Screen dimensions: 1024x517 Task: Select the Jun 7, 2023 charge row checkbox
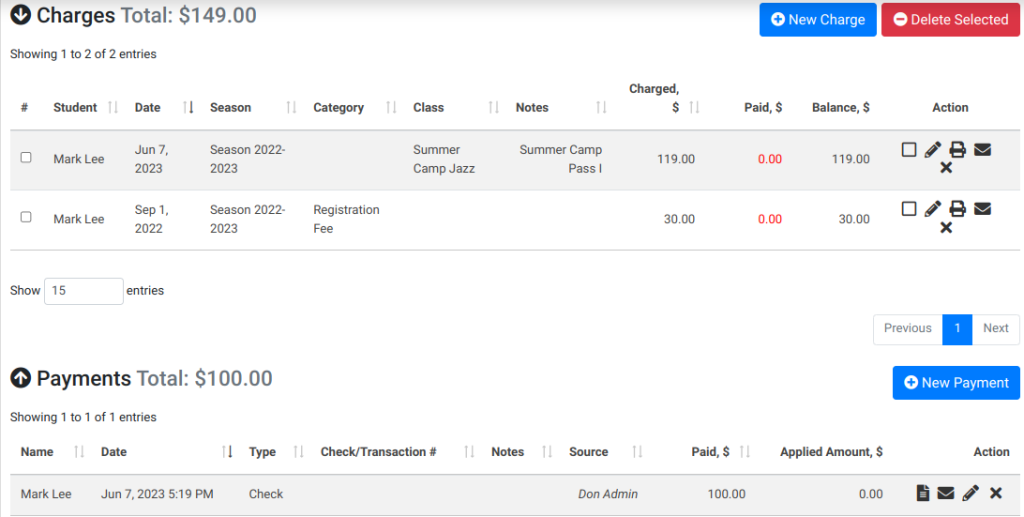[26, 157]
